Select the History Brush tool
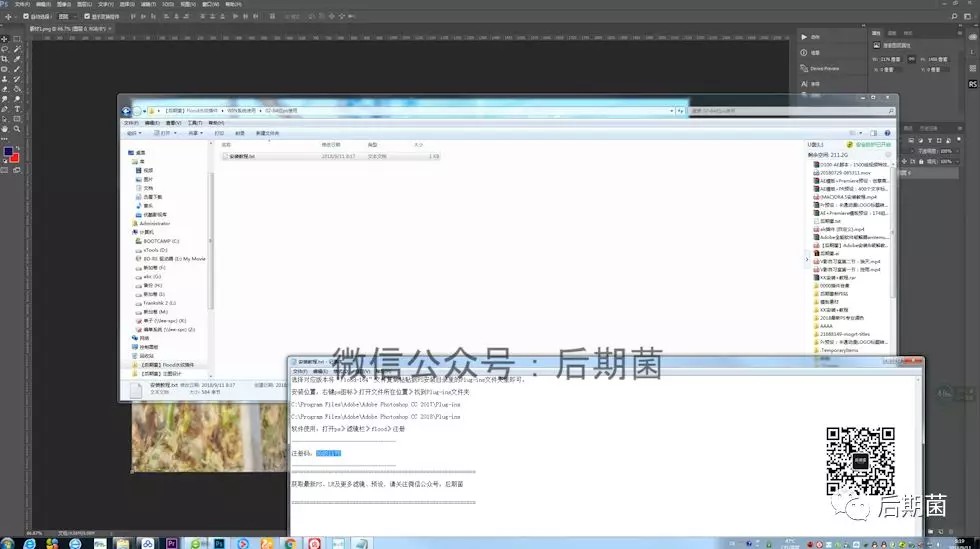Image resolution: width=980 pixels, height=549 pixels. point(17,79)
